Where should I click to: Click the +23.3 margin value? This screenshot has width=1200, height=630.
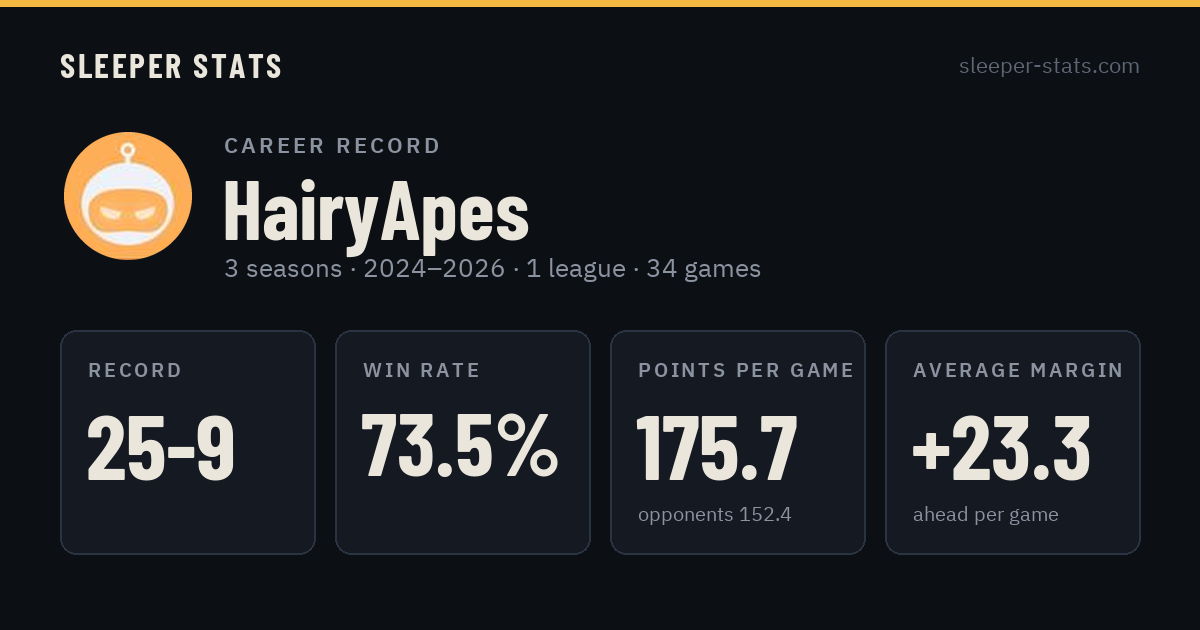pos(1001,448)
